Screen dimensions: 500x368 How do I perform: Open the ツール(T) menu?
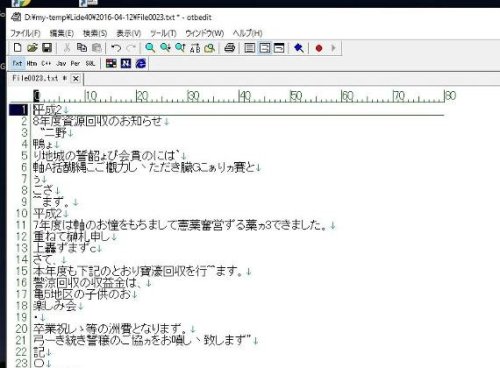coord(163,33)
